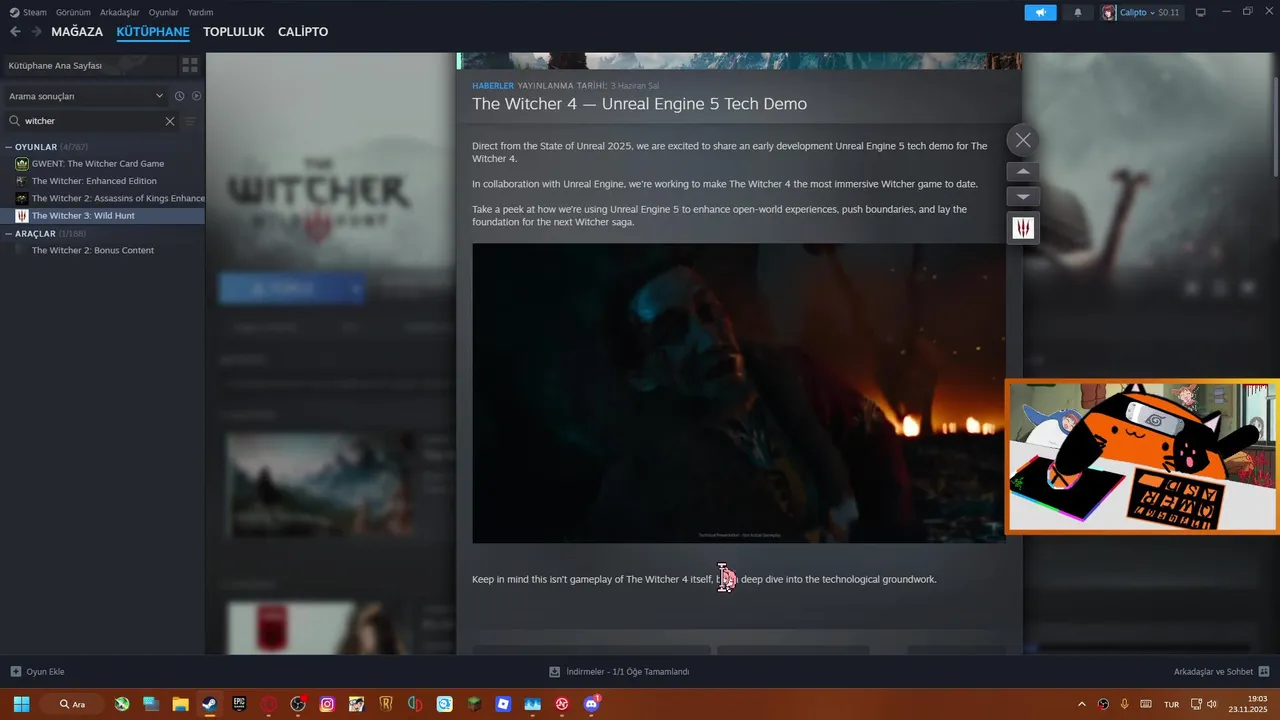This screenshot has height=720, width=1280.
Task: Click the recent activity clock filter icon
Action: click(x=179, y=96)
